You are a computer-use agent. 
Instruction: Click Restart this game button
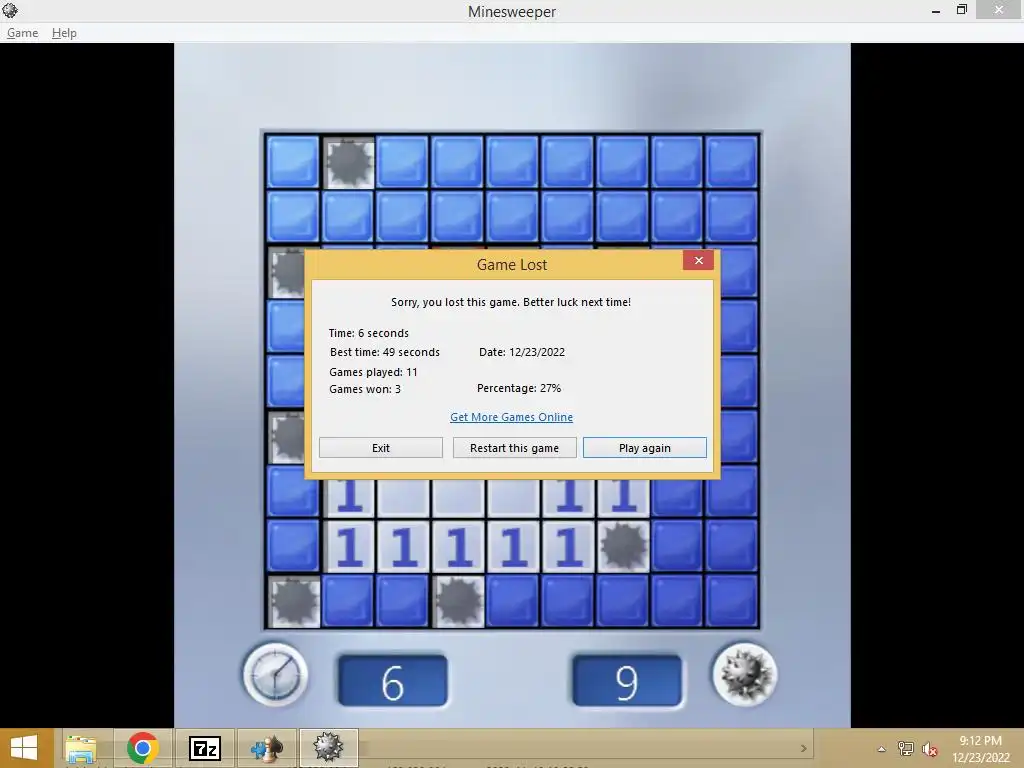point(515,448)
